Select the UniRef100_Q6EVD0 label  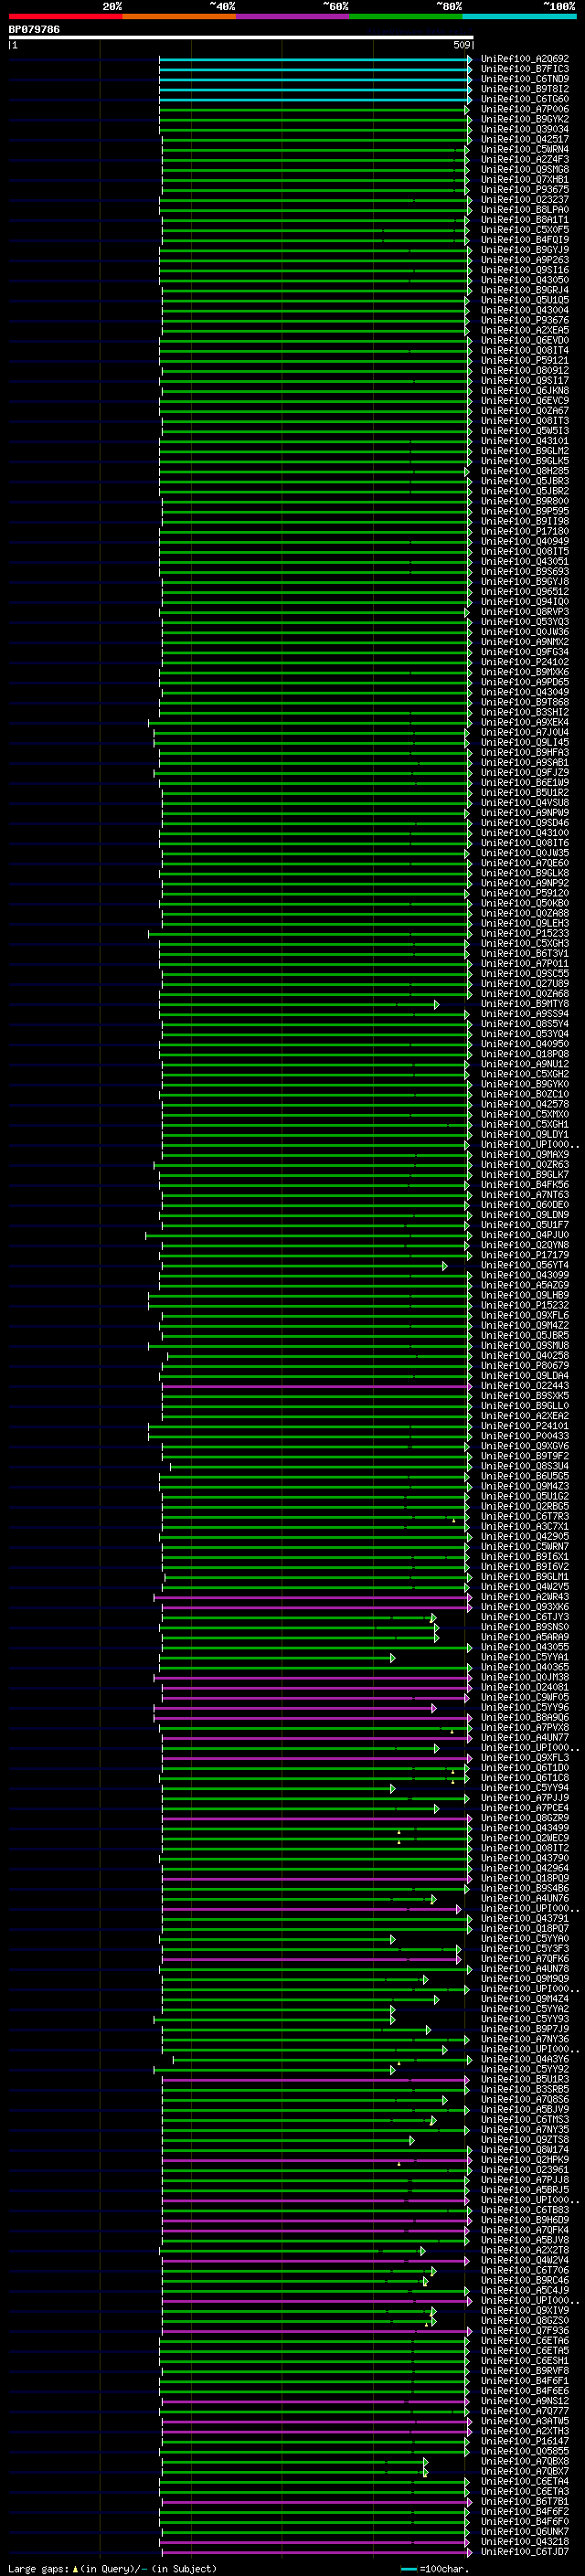tap(525, 340)
